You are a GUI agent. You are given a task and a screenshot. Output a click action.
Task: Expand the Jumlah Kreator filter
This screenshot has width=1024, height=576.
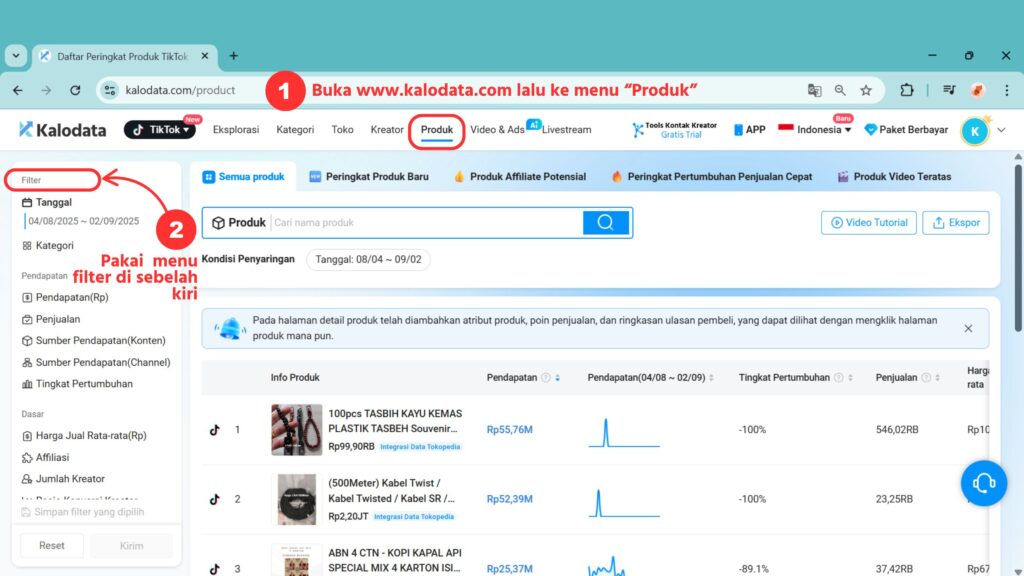(x=63, y=479)
